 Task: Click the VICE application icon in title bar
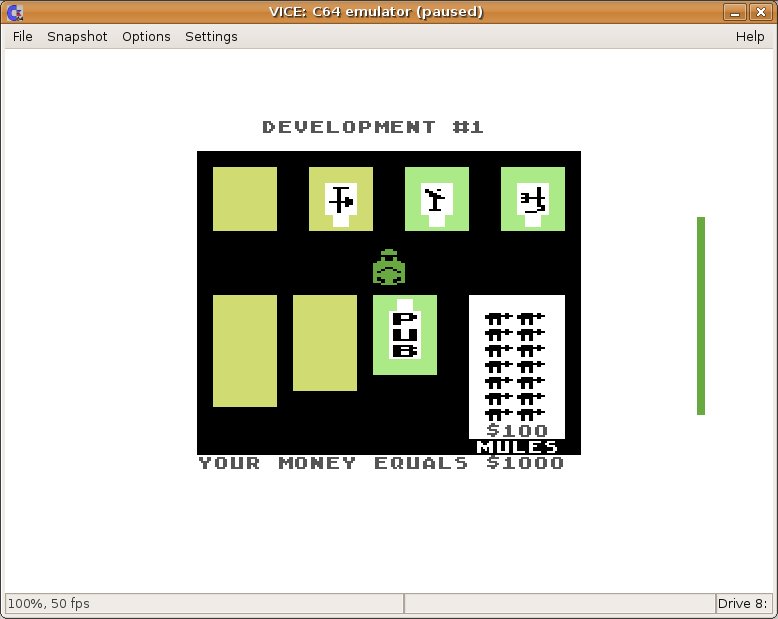tap(15, 12)
